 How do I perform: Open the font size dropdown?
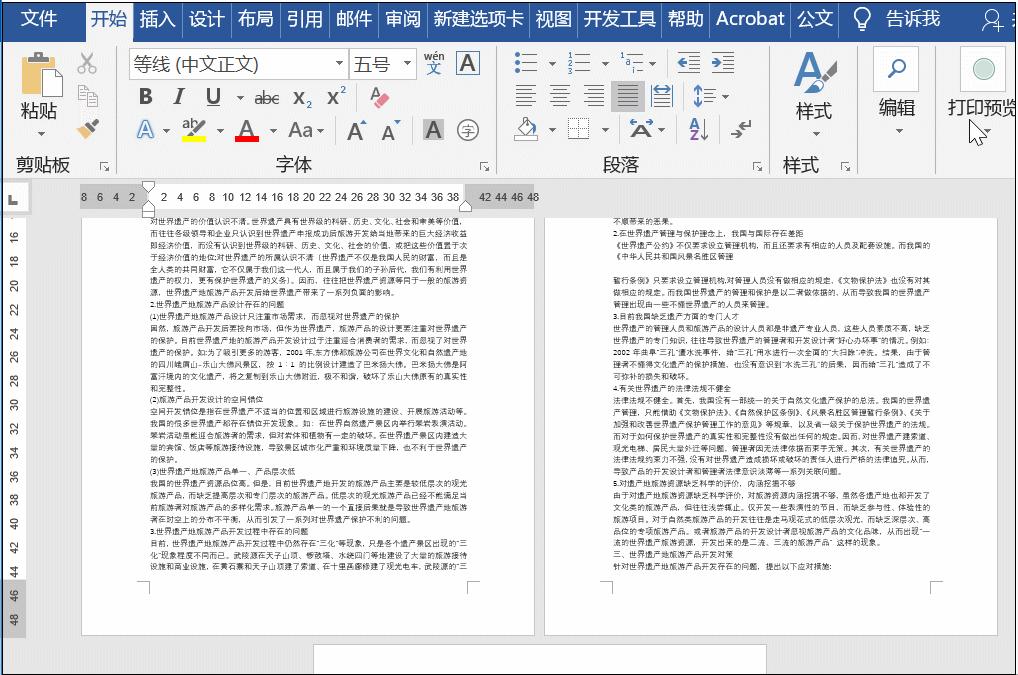[407, 63]
